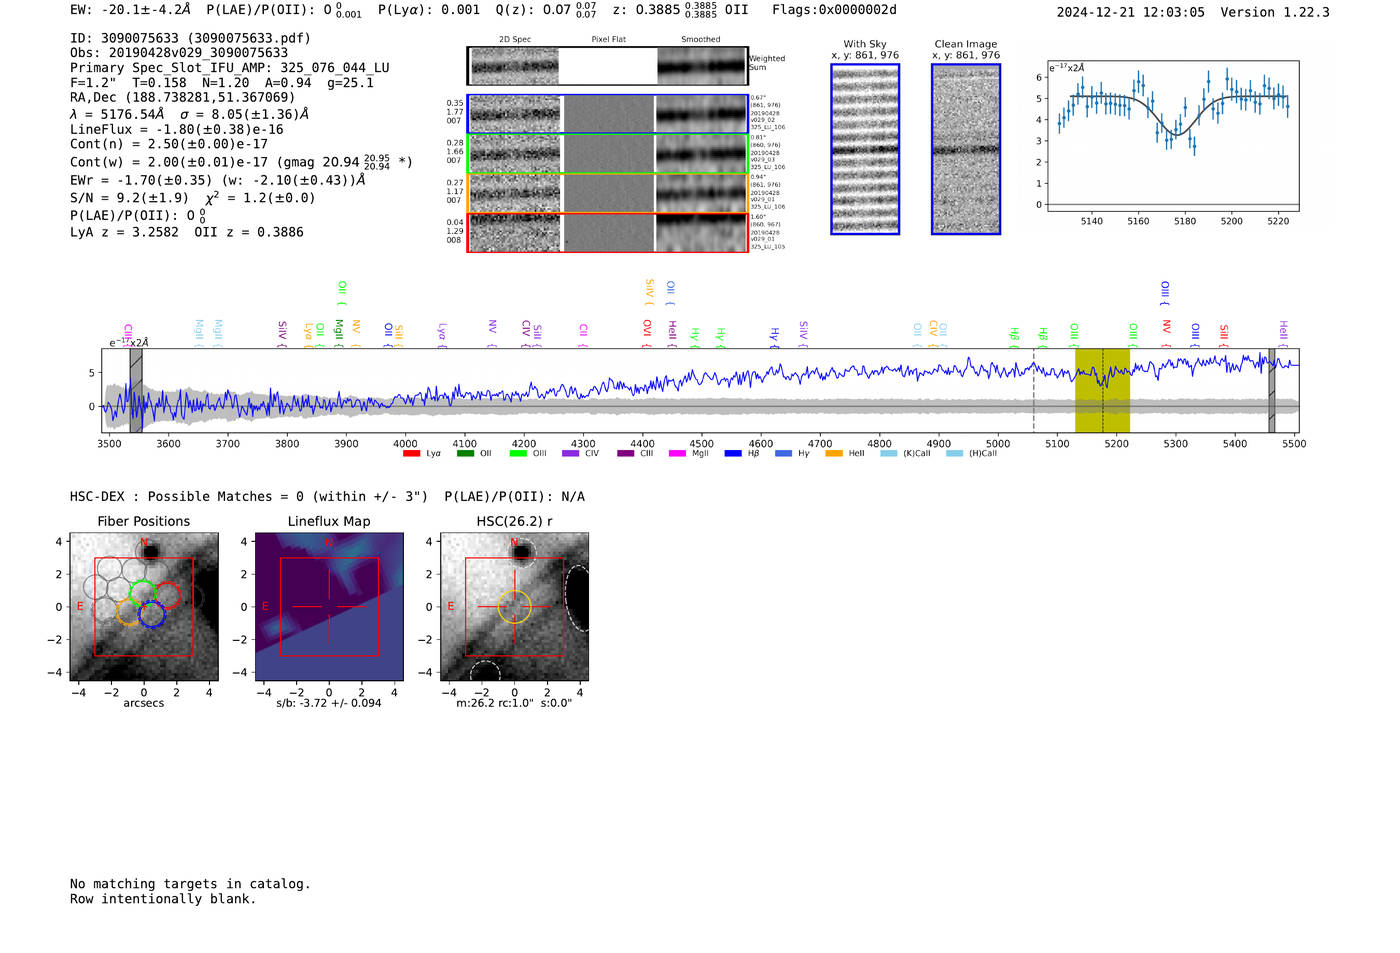Click the hatched gray band near 3550 Å
The width and height of the screenshot is (1400, 953).
(136, 390)
